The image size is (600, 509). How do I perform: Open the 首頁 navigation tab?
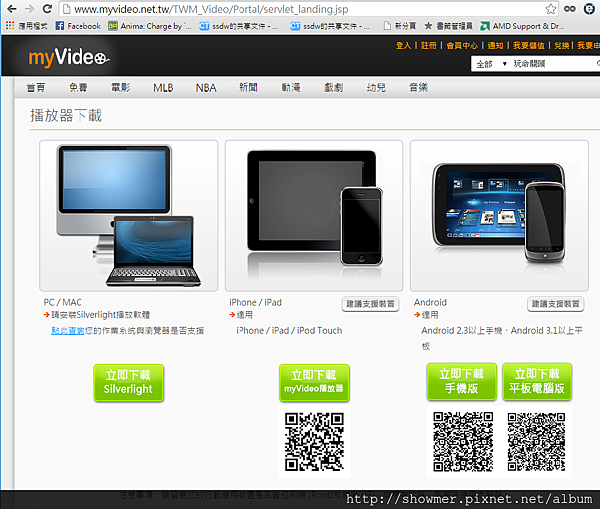coord(36,88)
